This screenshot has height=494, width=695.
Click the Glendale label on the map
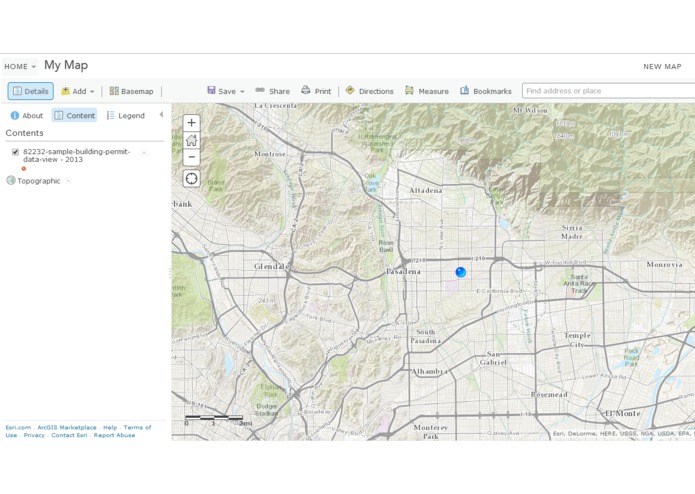272,266
